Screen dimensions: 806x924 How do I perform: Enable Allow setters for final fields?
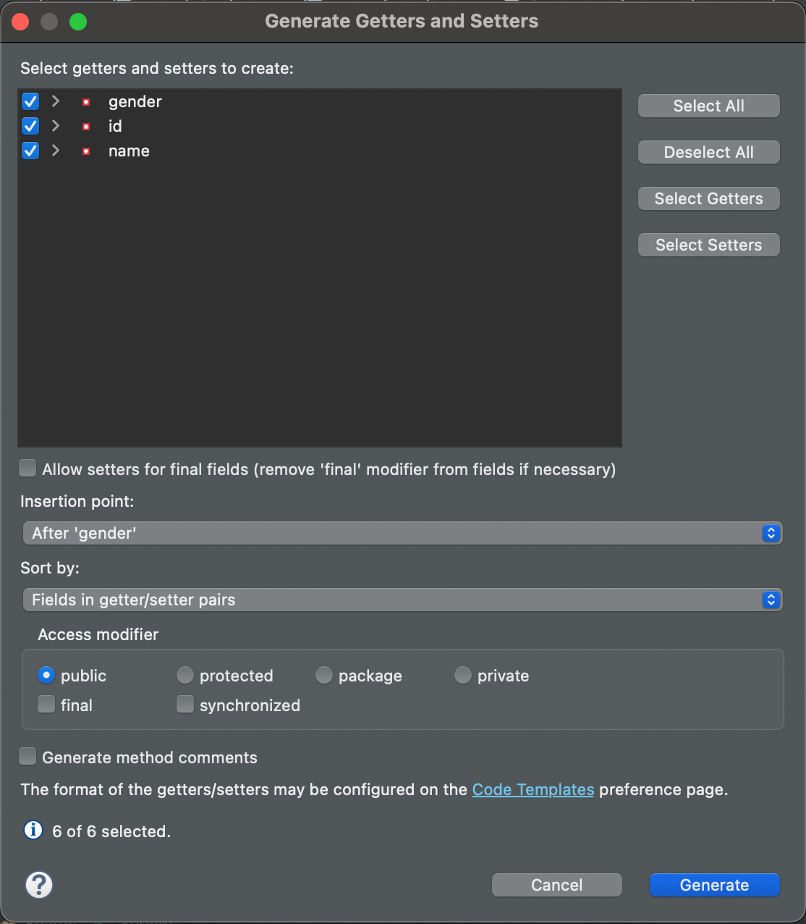pyautogui.click(x=28, y=468)
